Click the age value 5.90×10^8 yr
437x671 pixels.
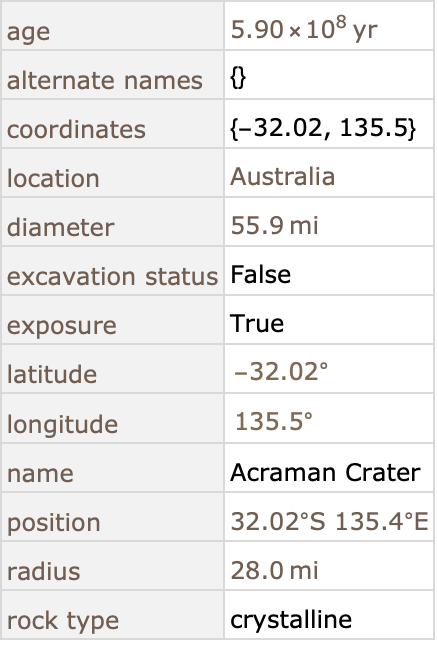click(304, 28)
